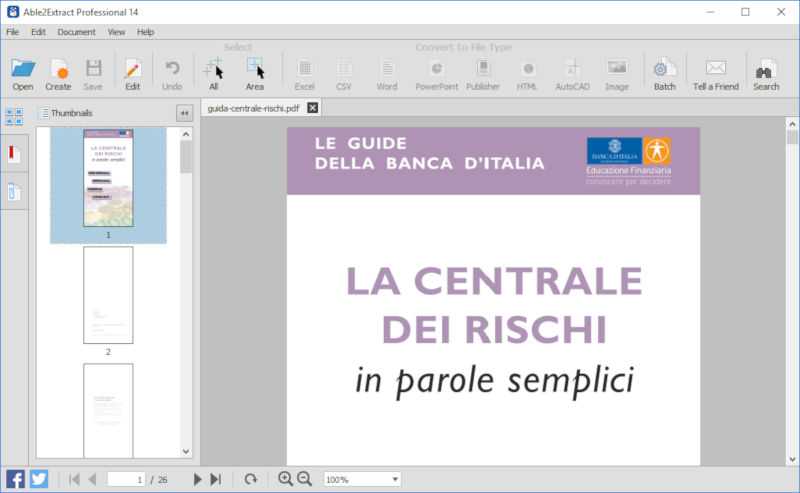
Task: Open the Edit PDF tool
Action: pyautogui.click(x=133, y=74)
